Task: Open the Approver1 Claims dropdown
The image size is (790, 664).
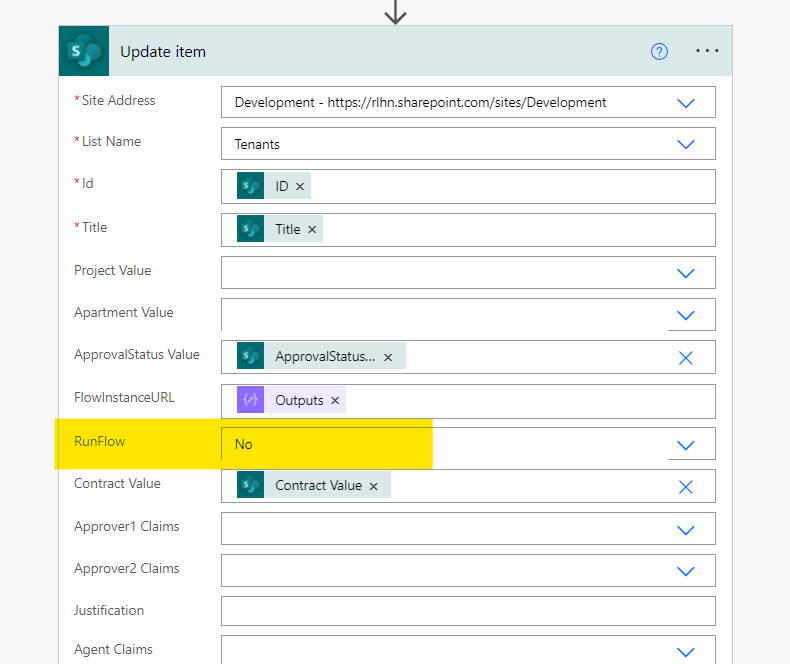Action: pos(686,529)
